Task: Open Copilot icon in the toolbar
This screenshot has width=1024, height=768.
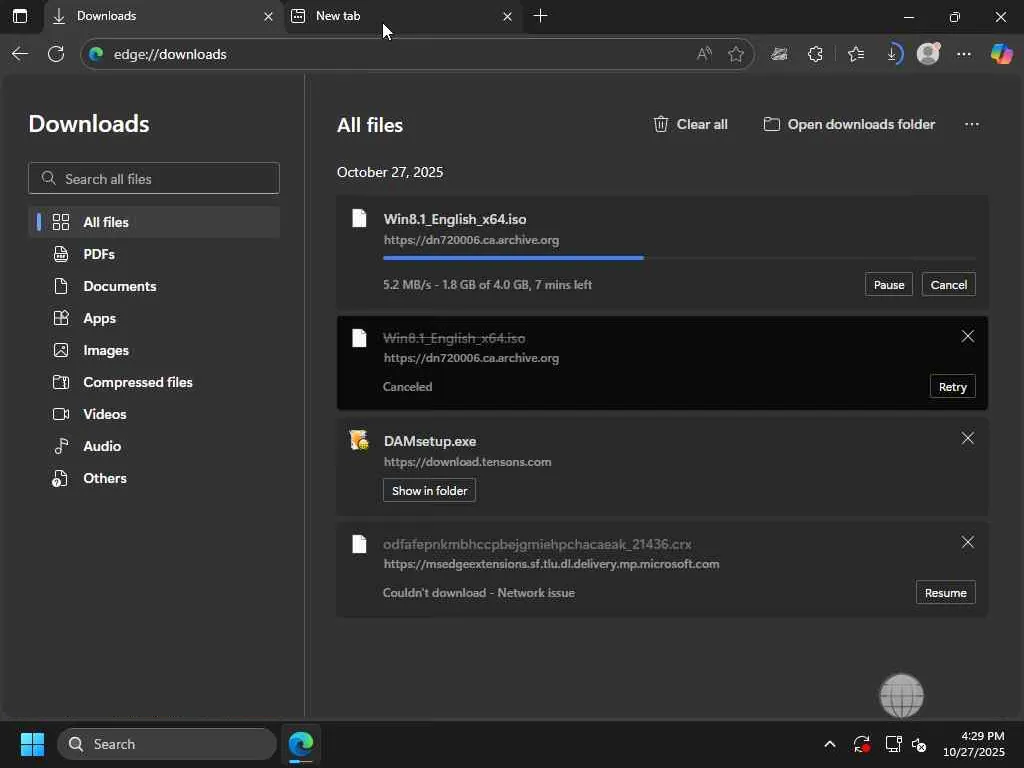Action: 1001,54
